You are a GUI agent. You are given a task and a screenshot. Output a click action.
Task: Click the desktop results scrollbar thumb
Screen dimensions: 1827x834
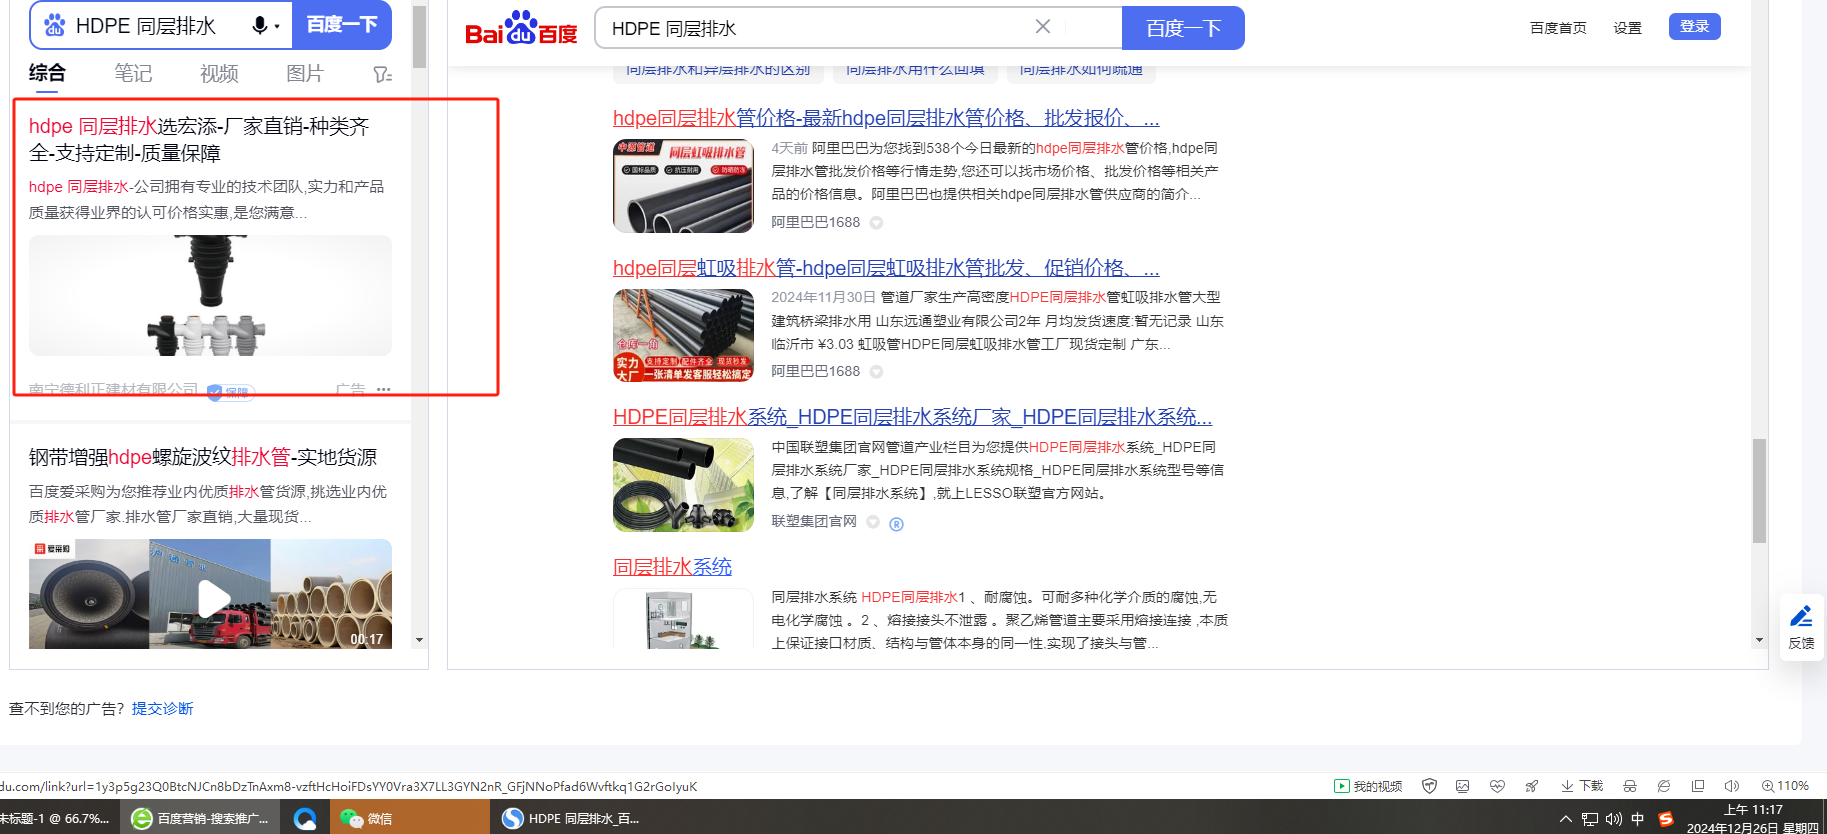[x=1759, y=490]
